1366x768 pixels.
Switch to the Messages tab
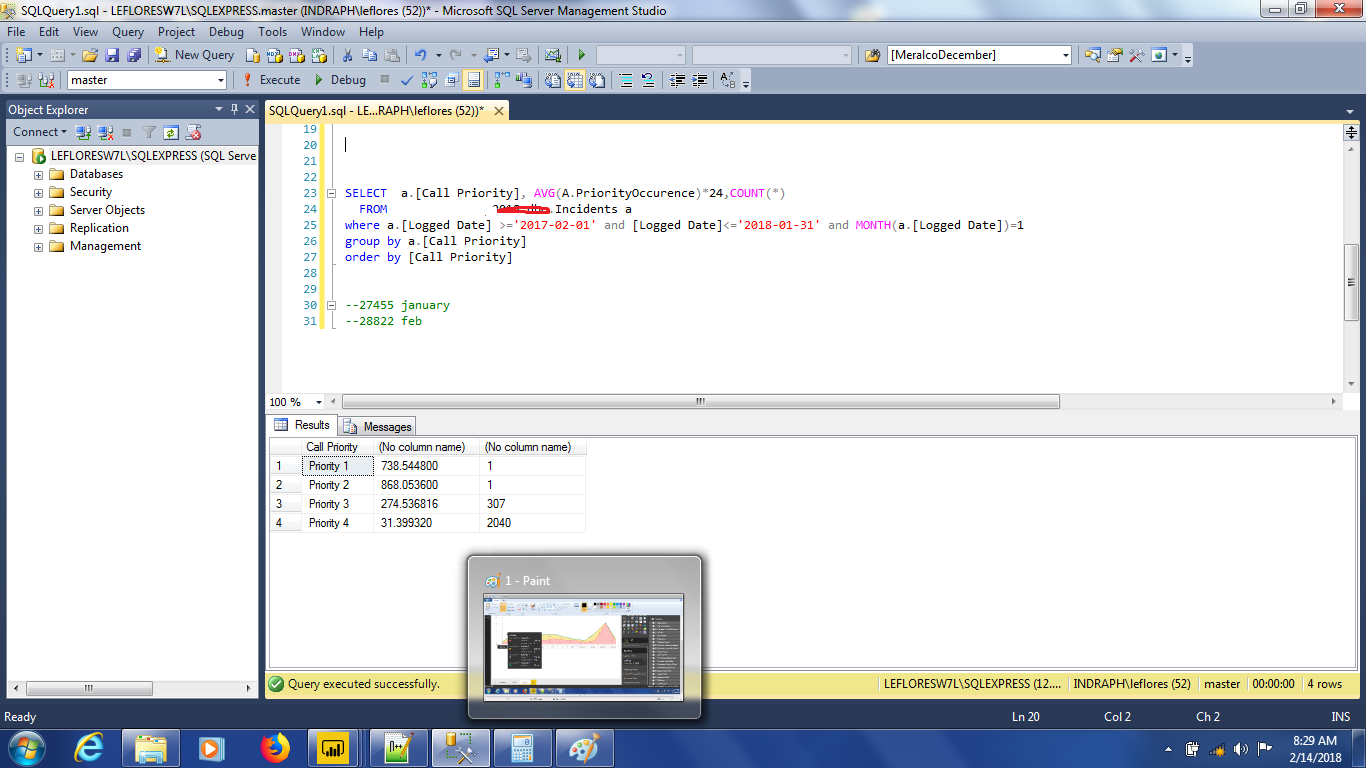[377, 426]
